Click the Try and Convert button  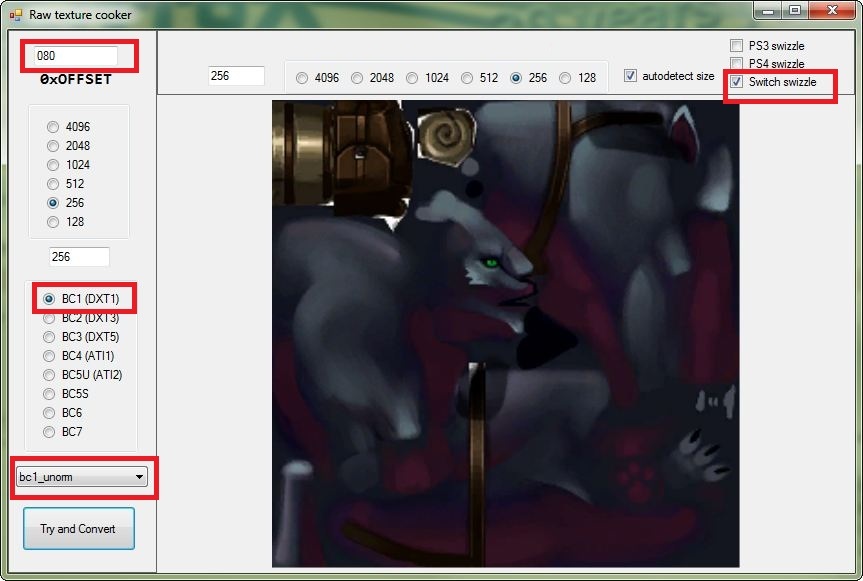pos(79,529)
